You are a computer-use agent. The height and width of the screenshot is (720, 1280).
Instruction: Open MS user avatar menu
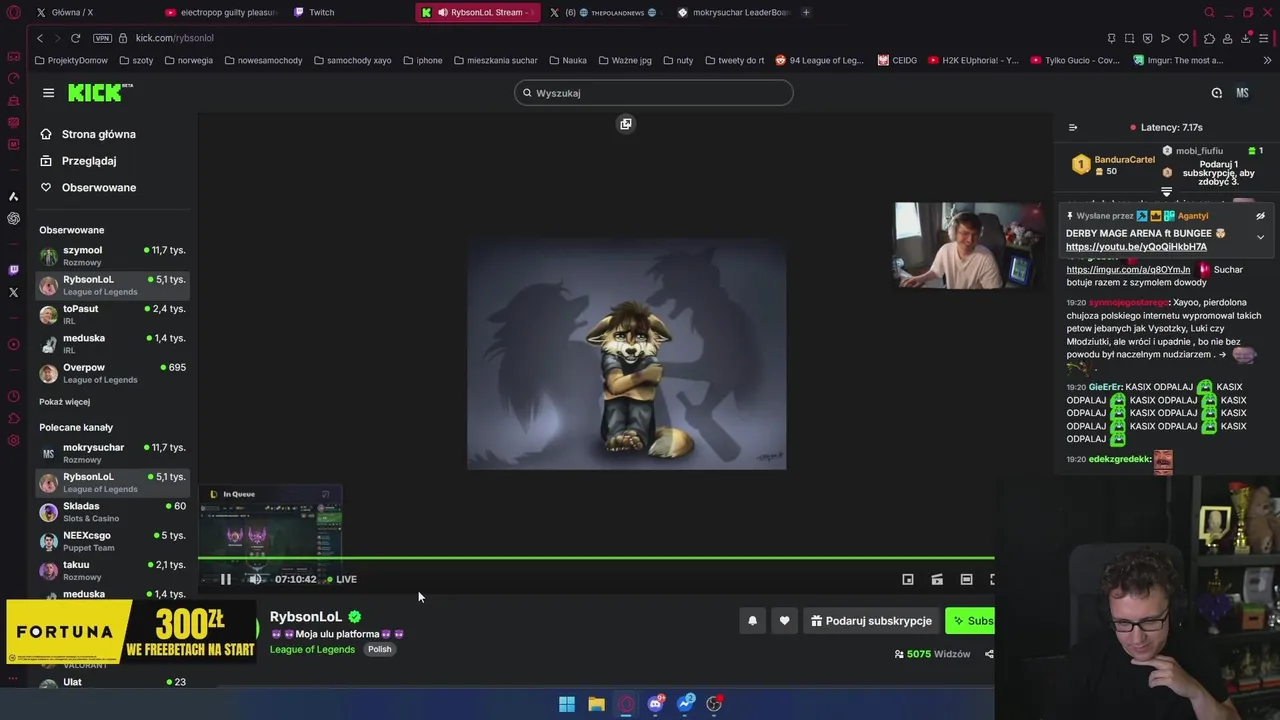[1242, 93]
